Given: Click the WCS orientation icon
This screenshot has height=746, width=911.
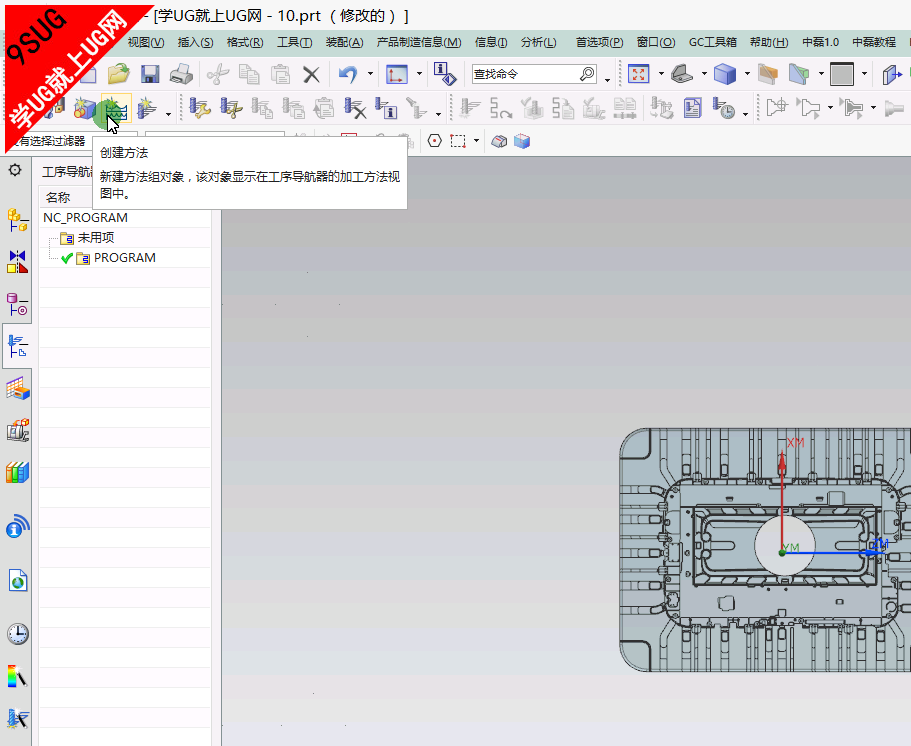Looking at the screenshot, I should click(x=397, y=74).
